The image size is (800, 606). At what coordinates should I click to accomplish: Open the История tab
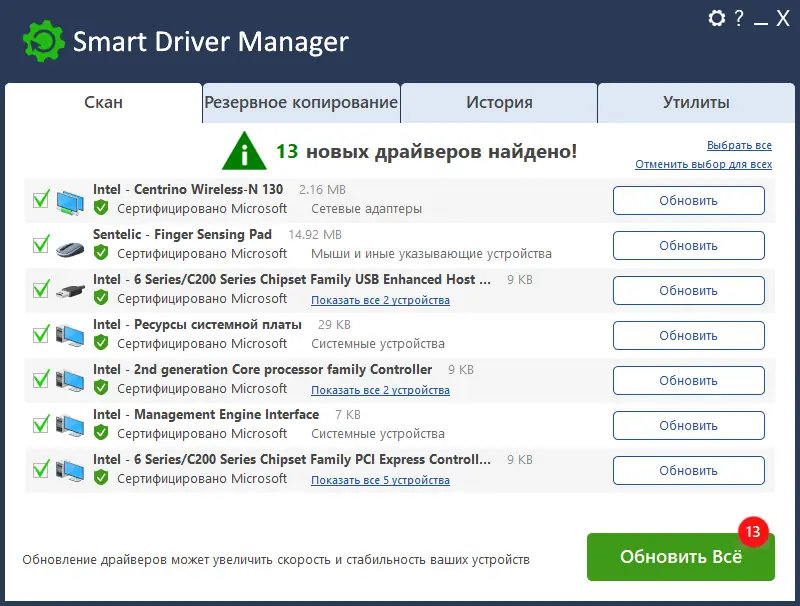tap(499, 103)
